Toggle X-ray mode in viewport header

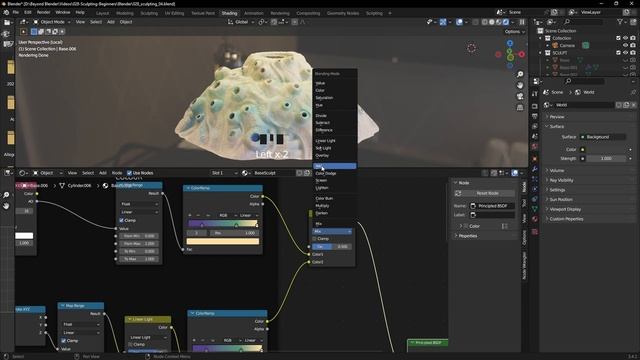click(x=475, y=22)
